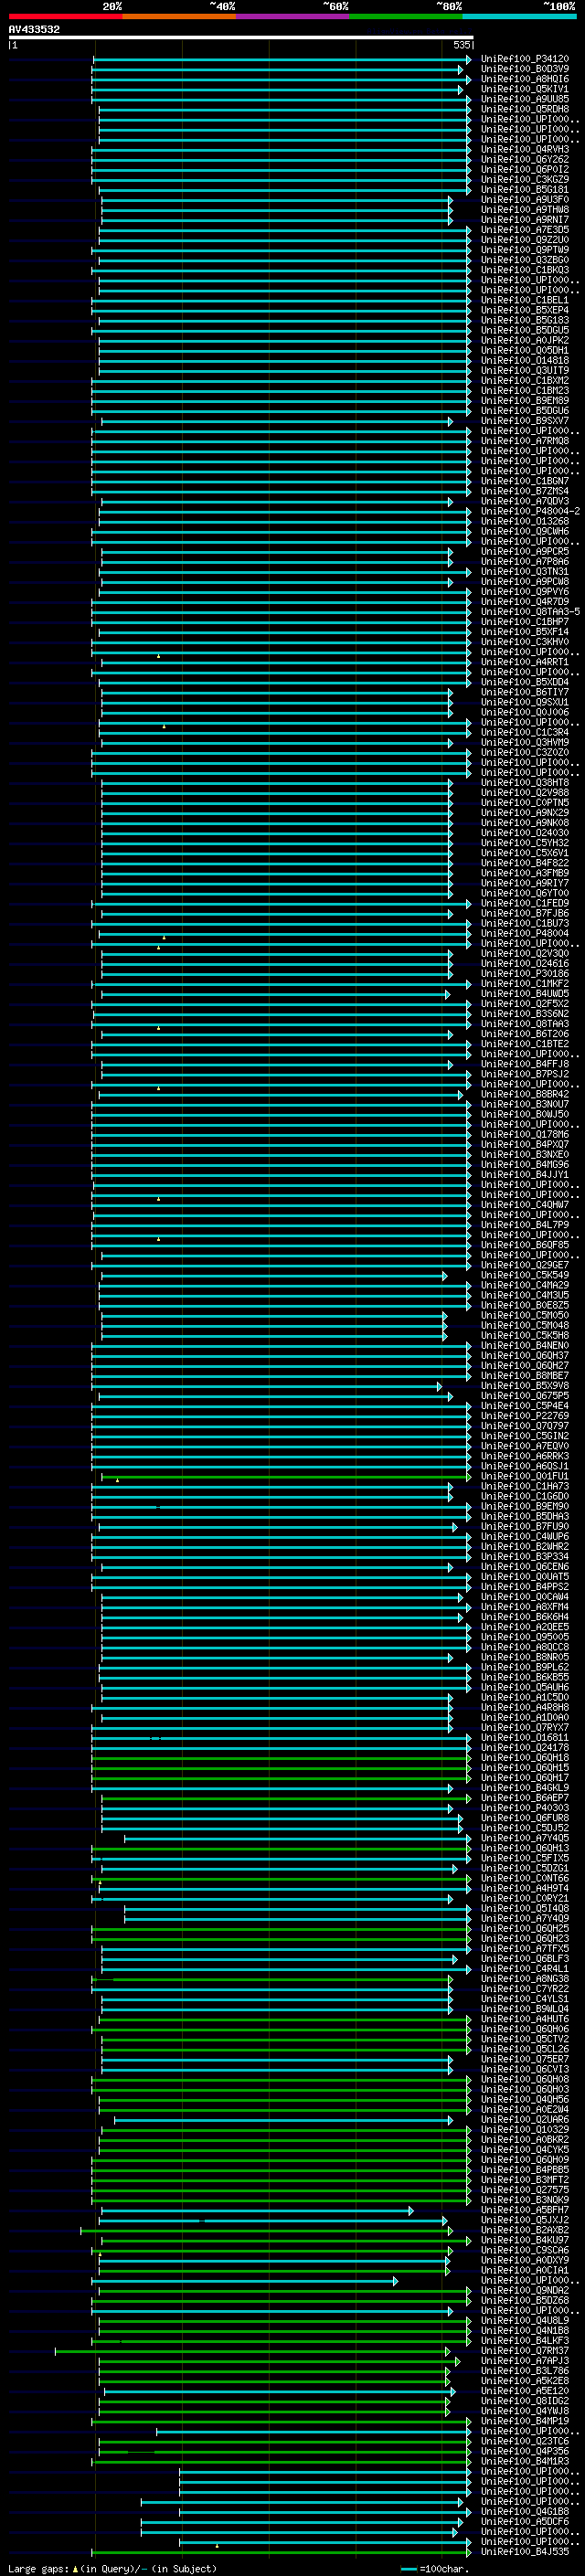
Task: Select UniRef100_A5BFH7 label
Action: point(524,2210)
